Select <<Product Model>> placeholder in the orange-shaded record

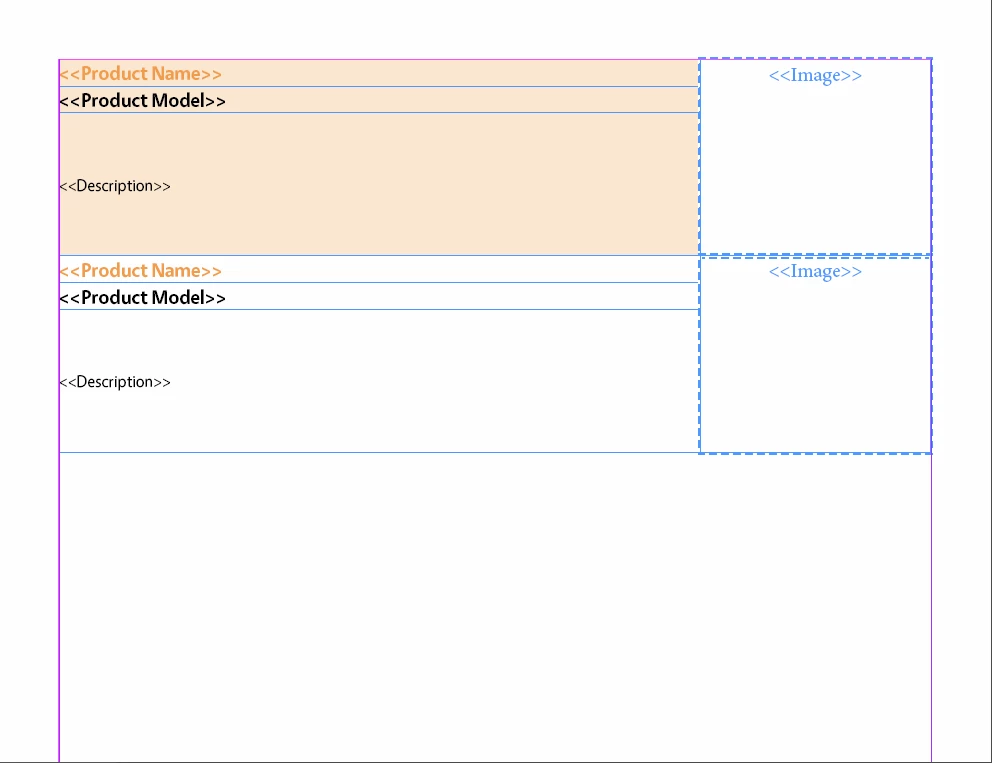pyautogui.click(x=142, y=101)
